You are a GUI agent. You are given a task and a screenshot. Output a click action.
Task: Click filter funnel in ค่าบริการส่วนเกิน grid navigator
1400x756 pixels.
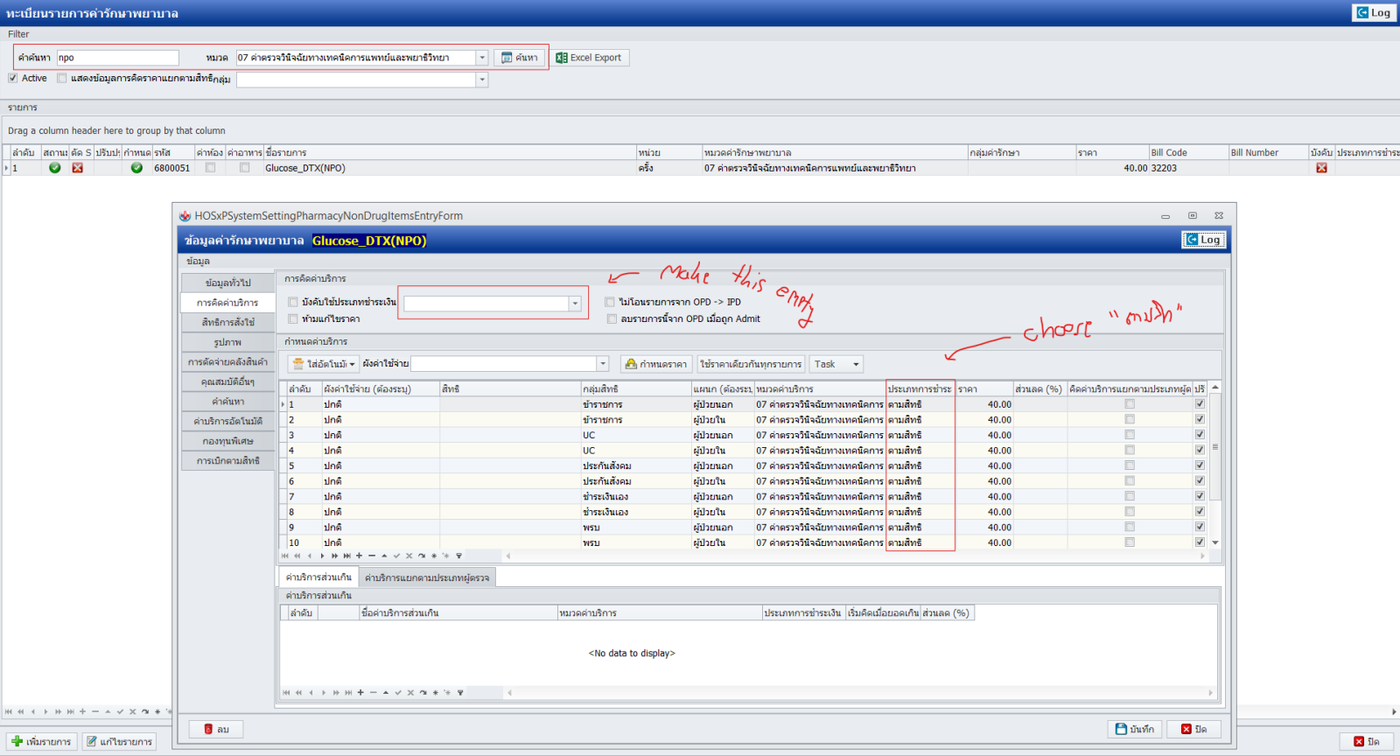coord(458,692)
